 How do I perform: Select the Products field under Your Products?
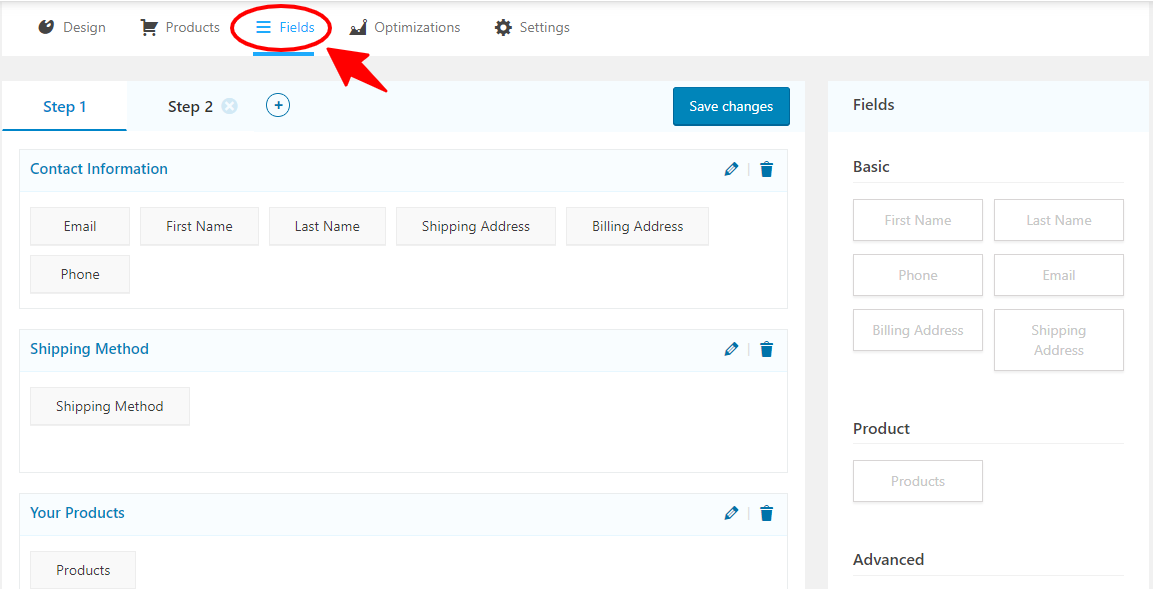[83, 571]
